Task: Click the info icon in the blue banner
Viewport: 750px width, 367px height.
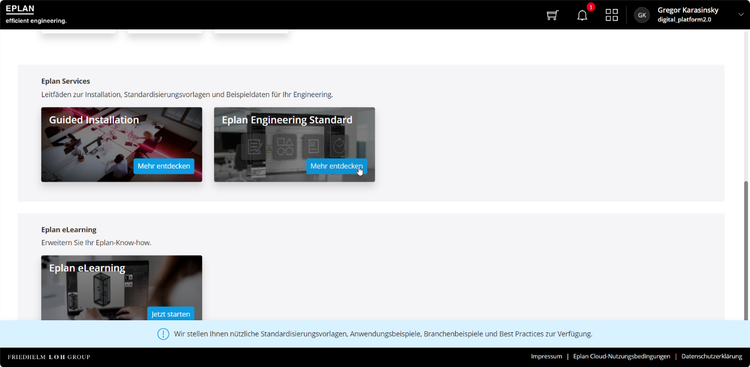Action: [163, 334]
